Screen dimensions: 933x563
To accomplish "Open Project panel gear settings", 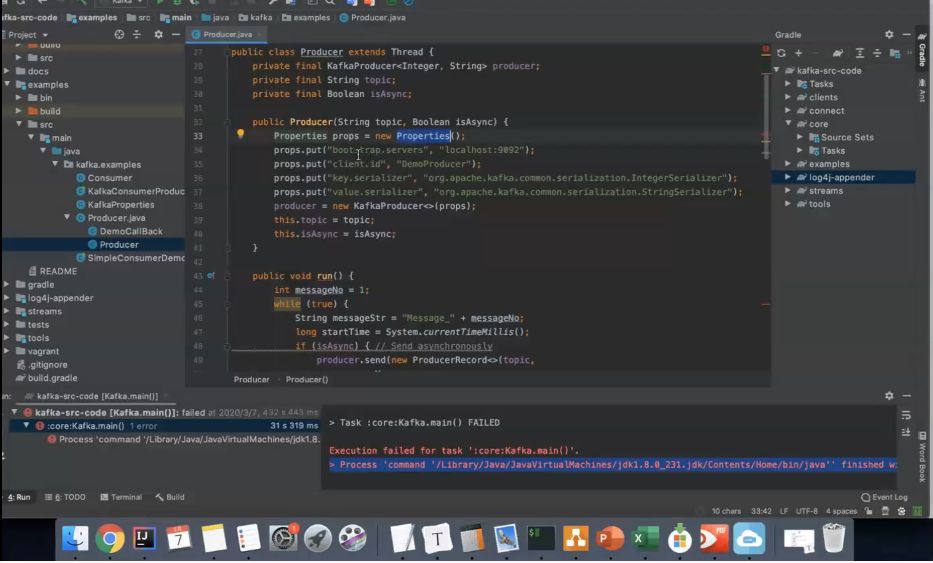I will coord(158,34).
